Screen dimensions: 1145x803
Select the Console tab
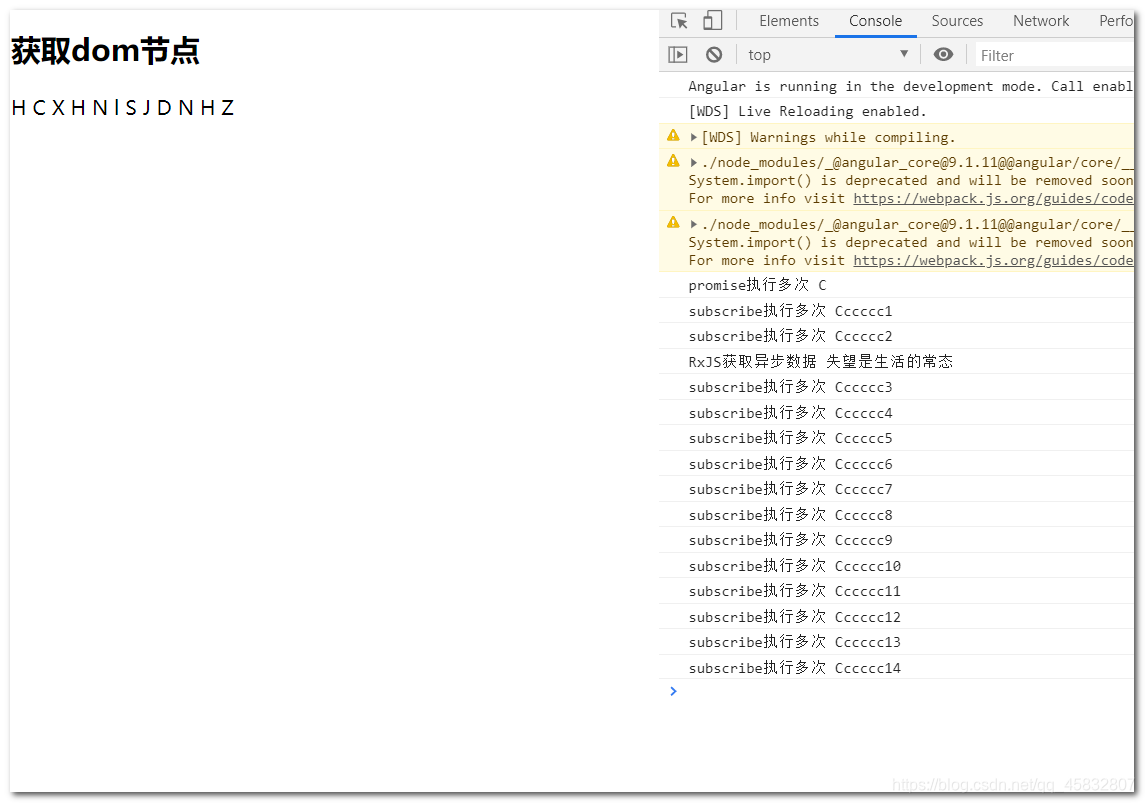coord(875,21)
